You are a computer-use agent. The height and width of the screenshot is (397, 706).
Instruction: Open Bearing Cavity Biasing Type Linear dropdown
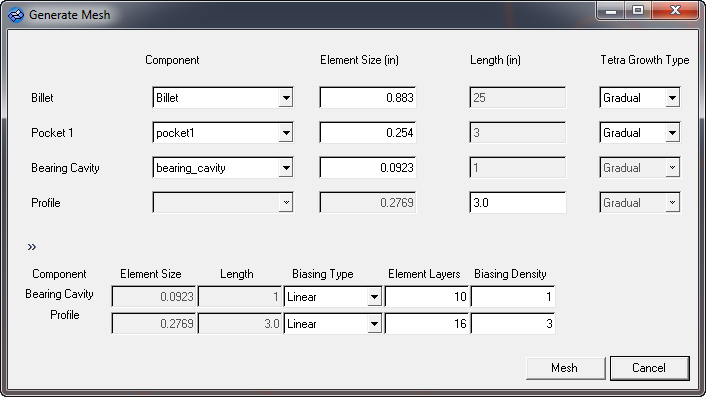coord(333,297)
